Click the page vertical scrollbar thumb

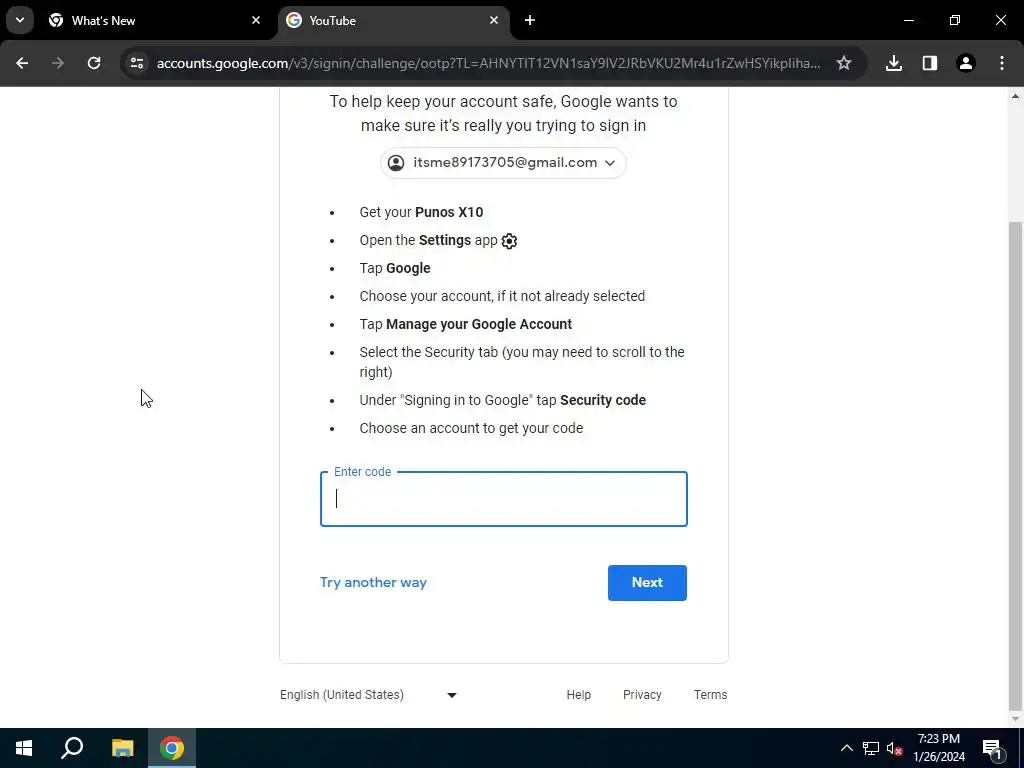pyautogui.click(x=1015, y=465)
